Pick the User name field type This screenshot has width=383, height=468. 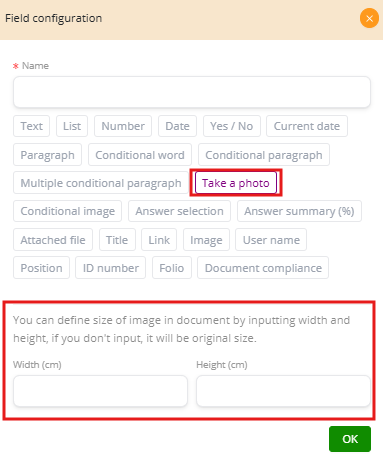point(271,240)
